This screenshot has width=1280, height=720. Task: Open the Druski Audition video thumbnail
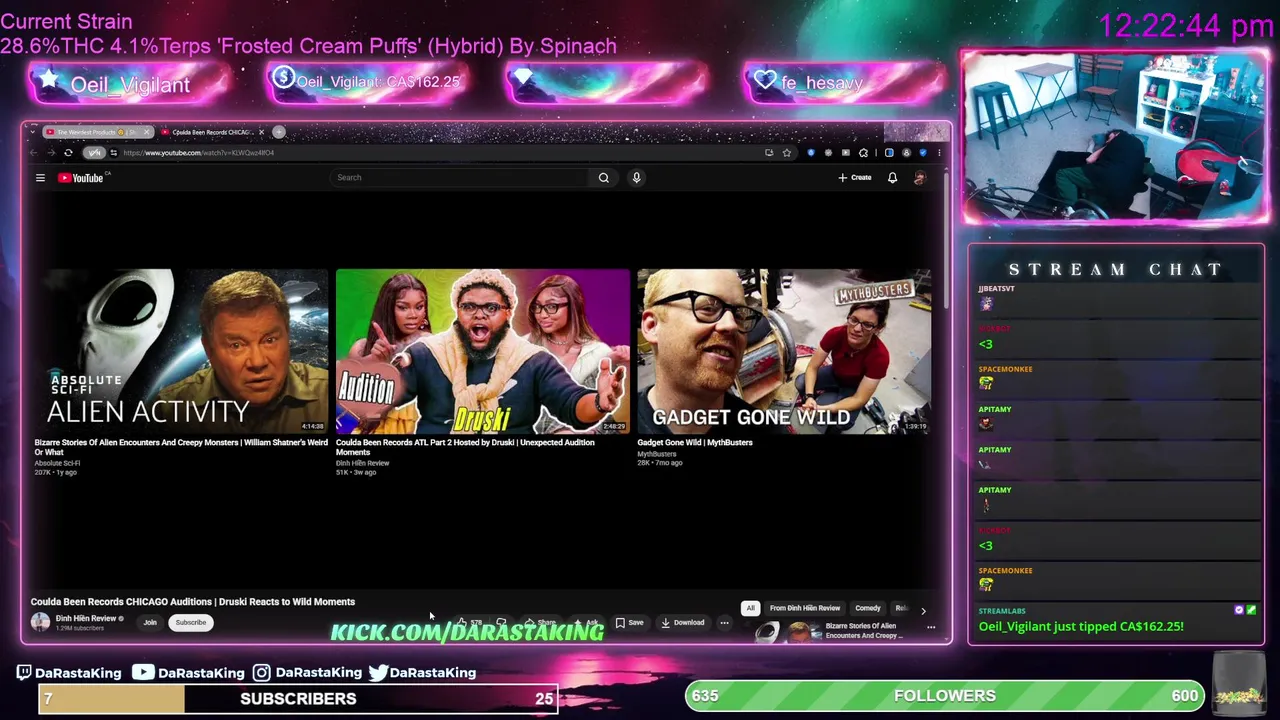coord(483,351)
